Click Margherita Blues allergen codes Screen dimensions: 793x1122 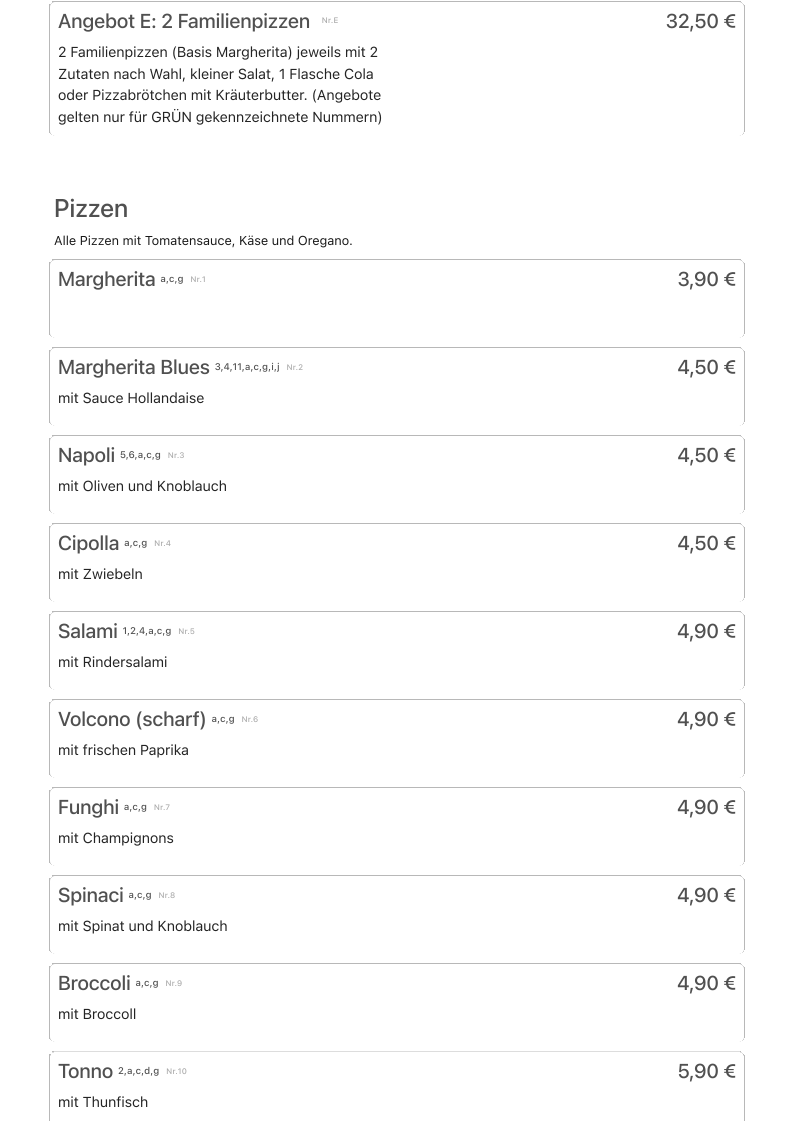coord(247,367)
